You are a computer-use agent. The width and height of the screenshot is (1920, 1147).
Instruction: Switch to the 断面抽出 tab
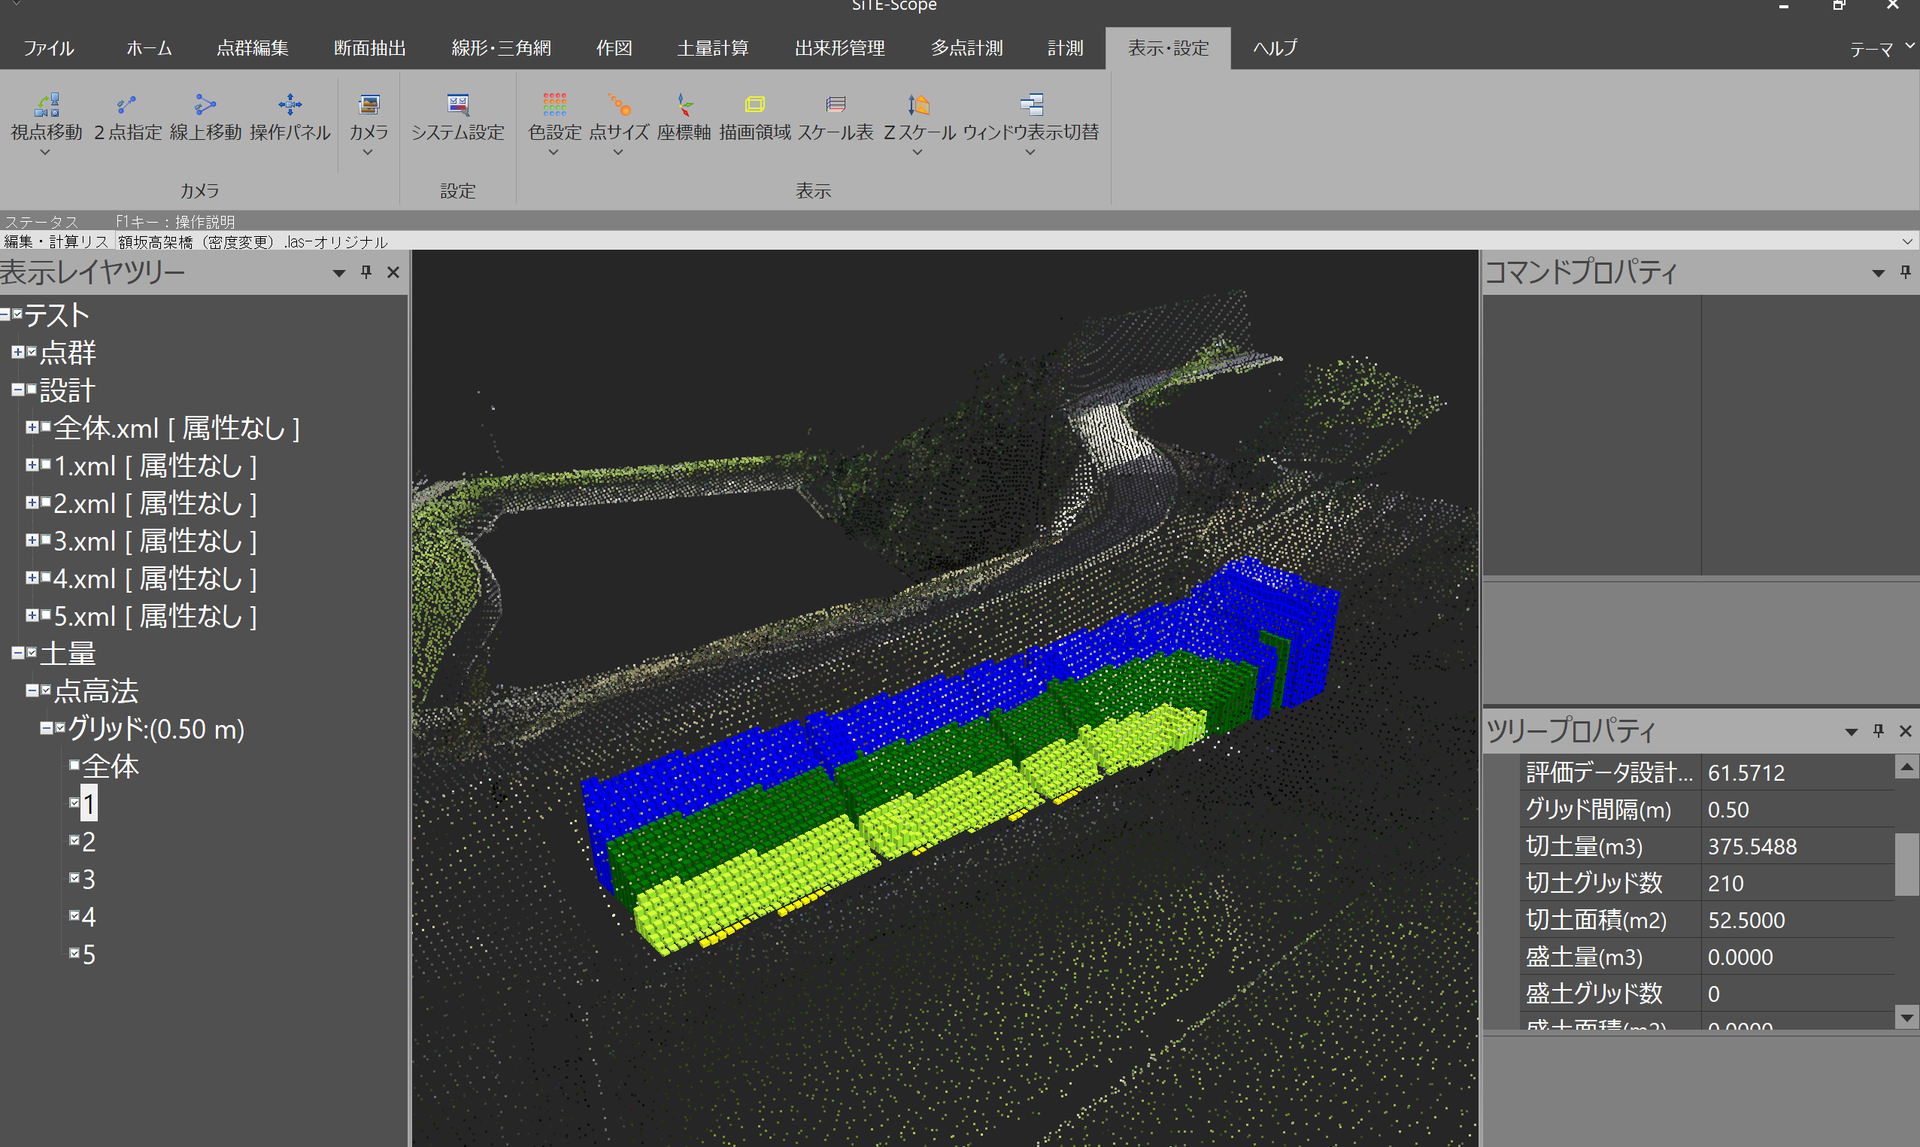tap(369, 48)
